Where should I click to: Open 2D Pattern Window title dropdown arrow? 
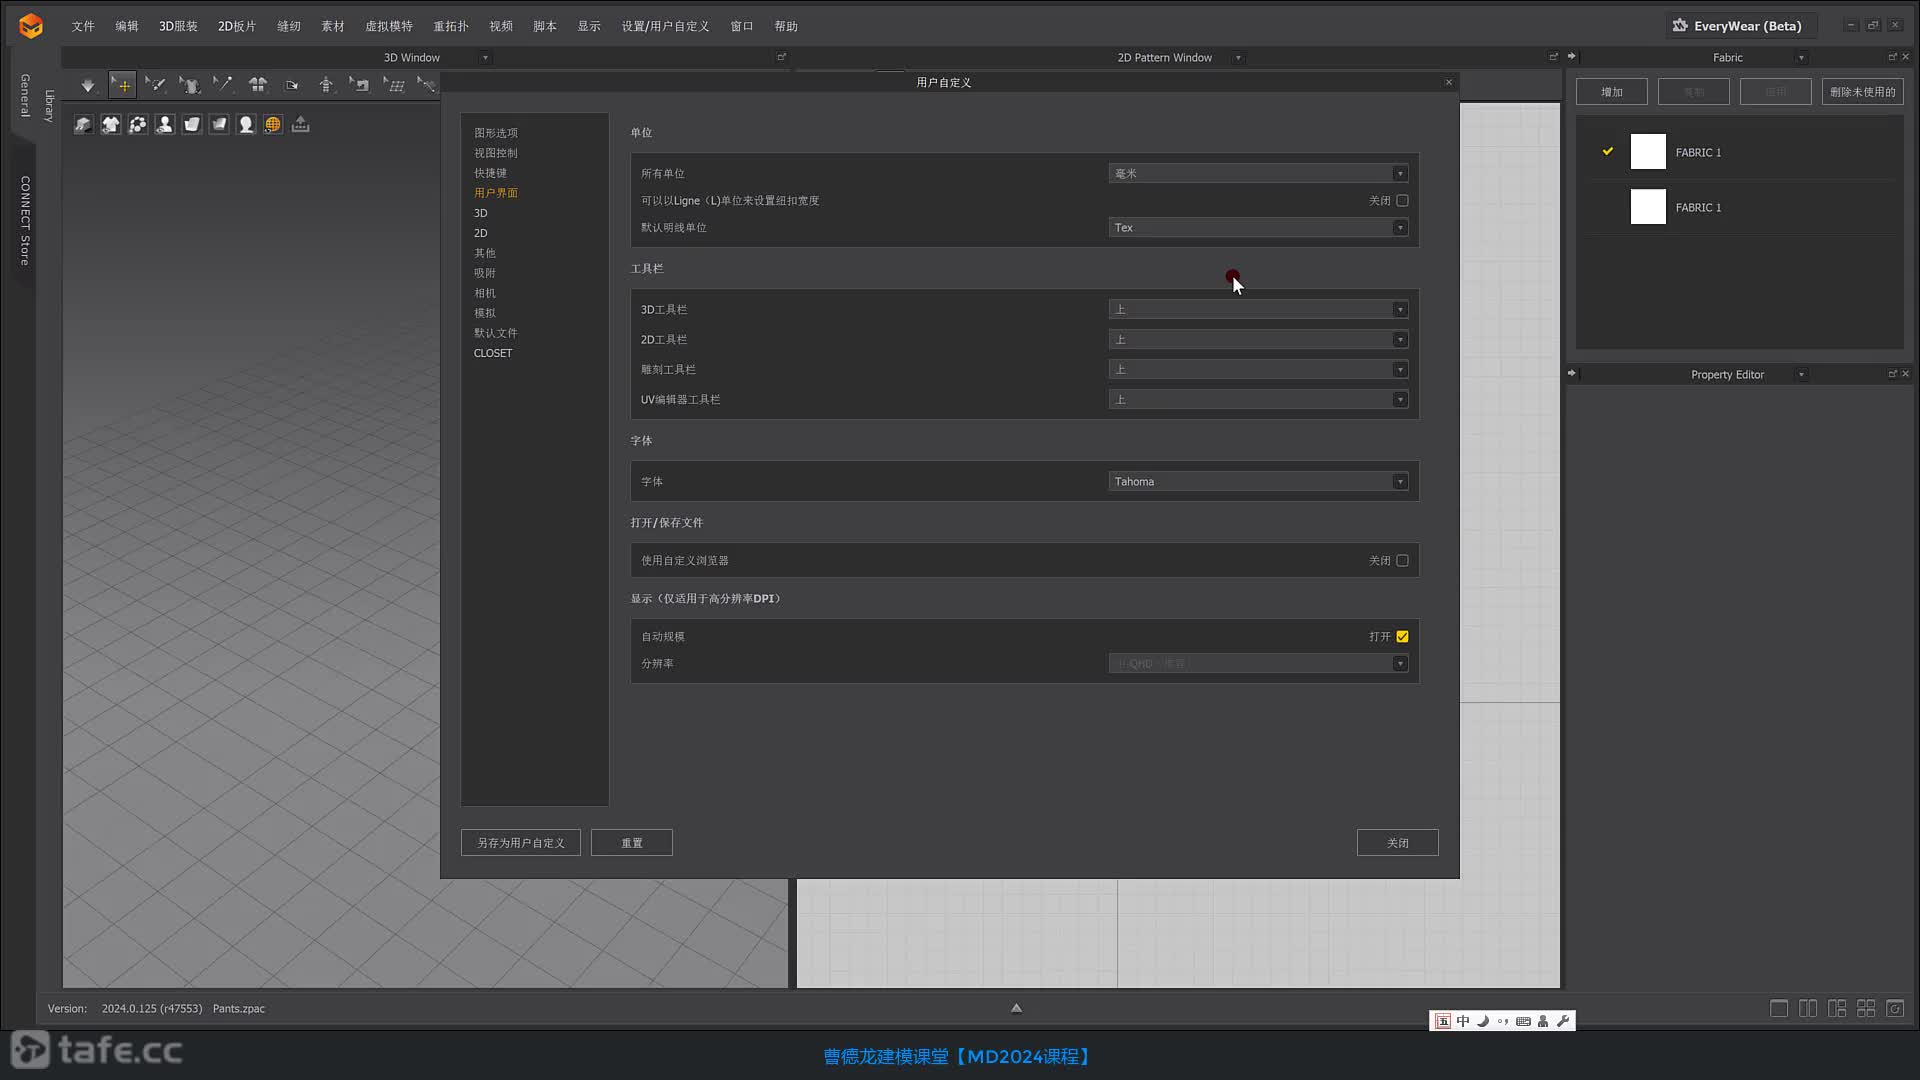pos(1238,58)
